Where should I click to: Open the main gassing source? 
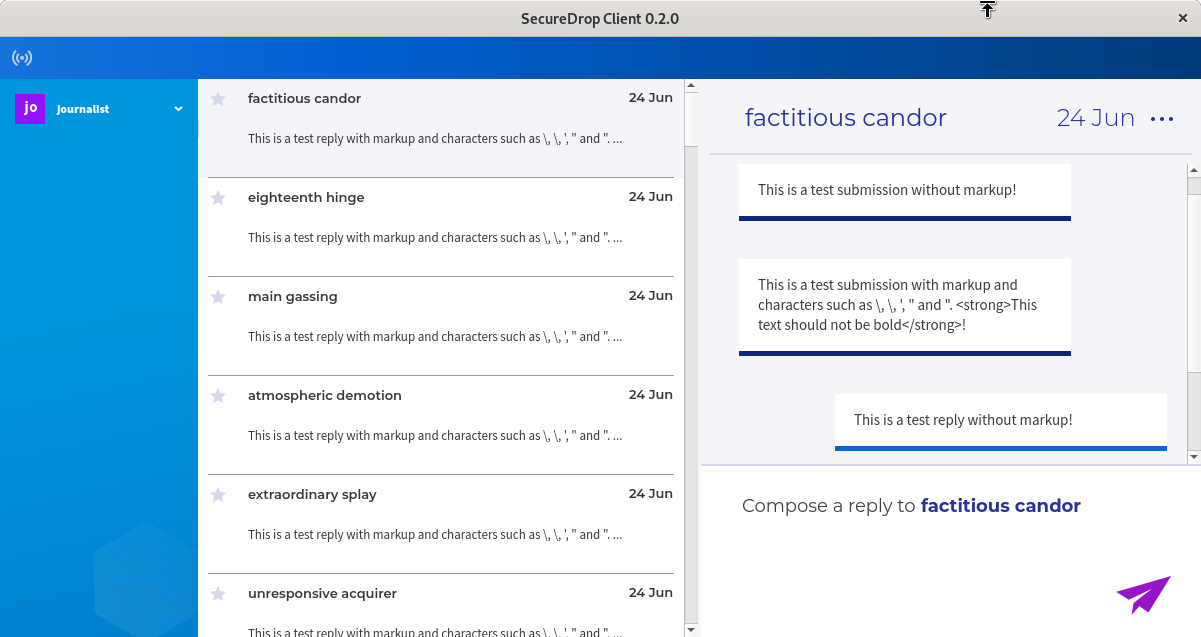441,326
